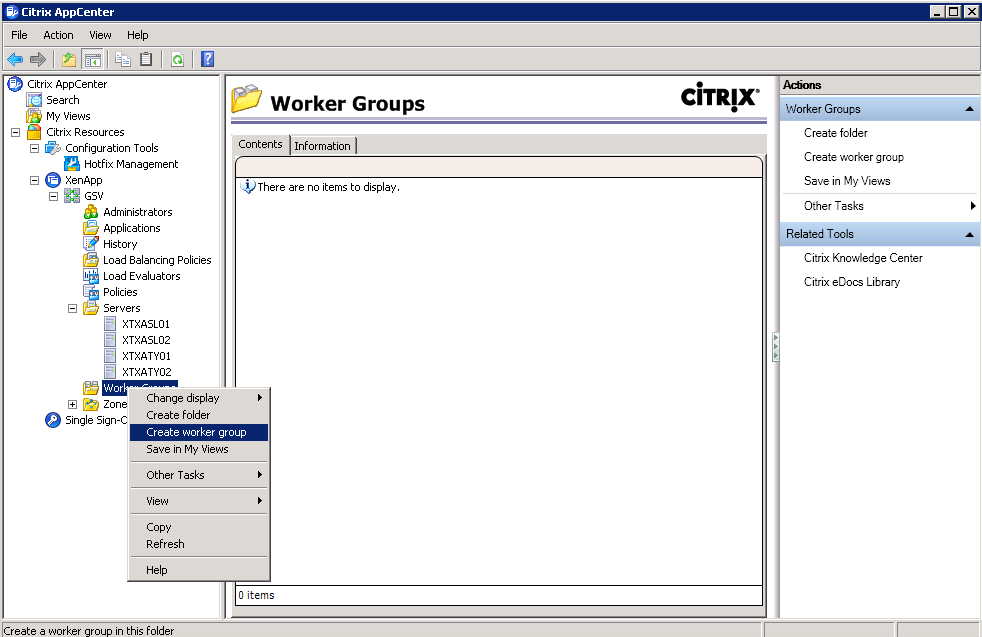Screen dimensions: 982x637
Task: Click the GSV farm icon
Action: pyautogui.click(x=72, y=196)
